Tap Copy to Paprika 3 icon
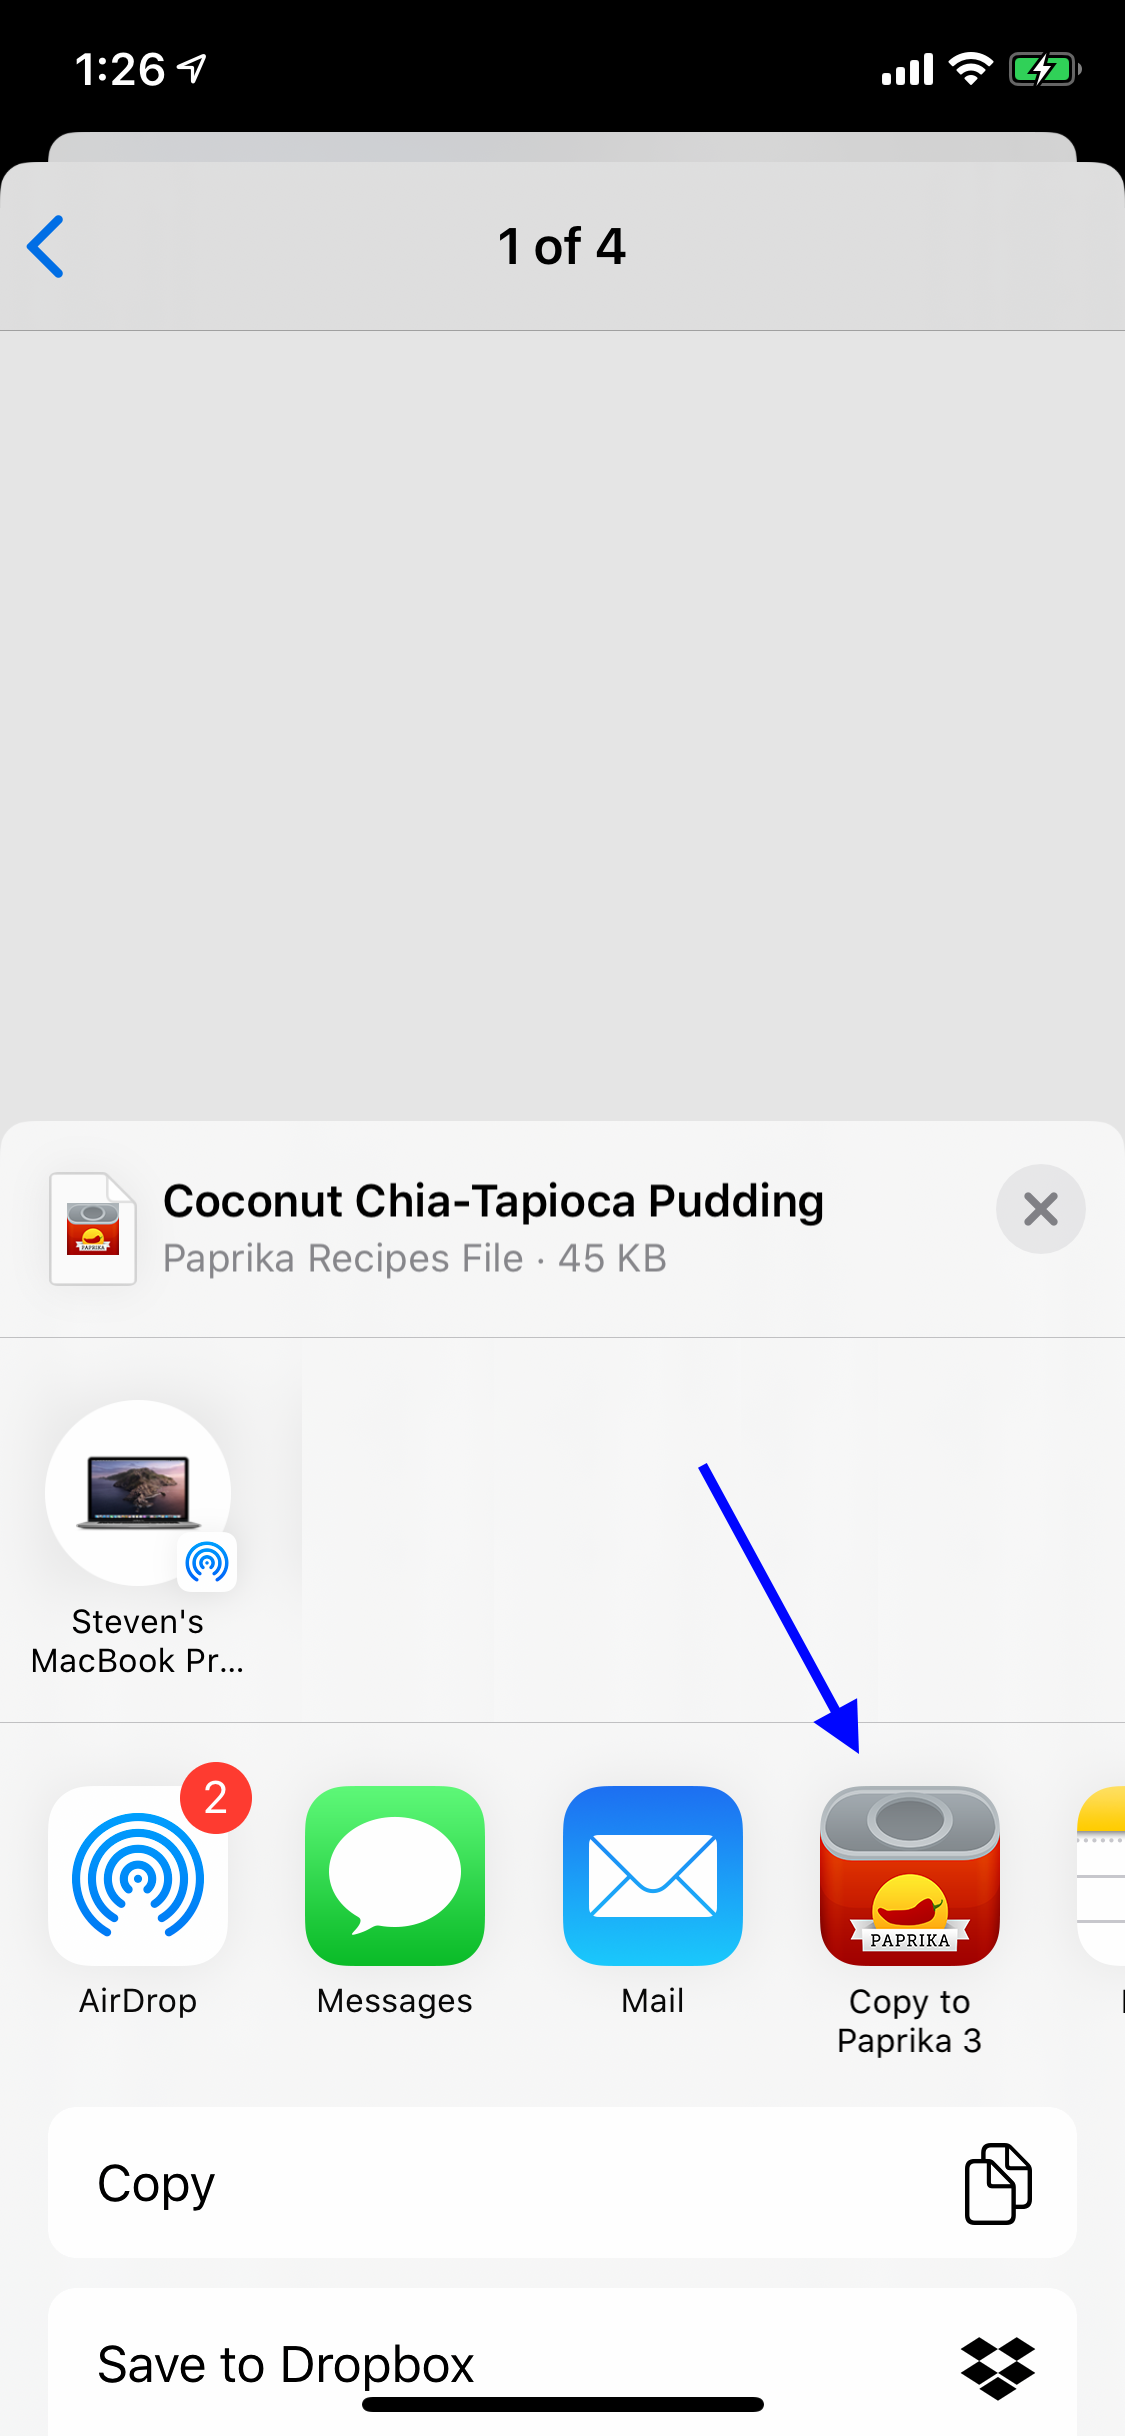This screenshot has width=1125, height=2436. [x=910, y=1875]
